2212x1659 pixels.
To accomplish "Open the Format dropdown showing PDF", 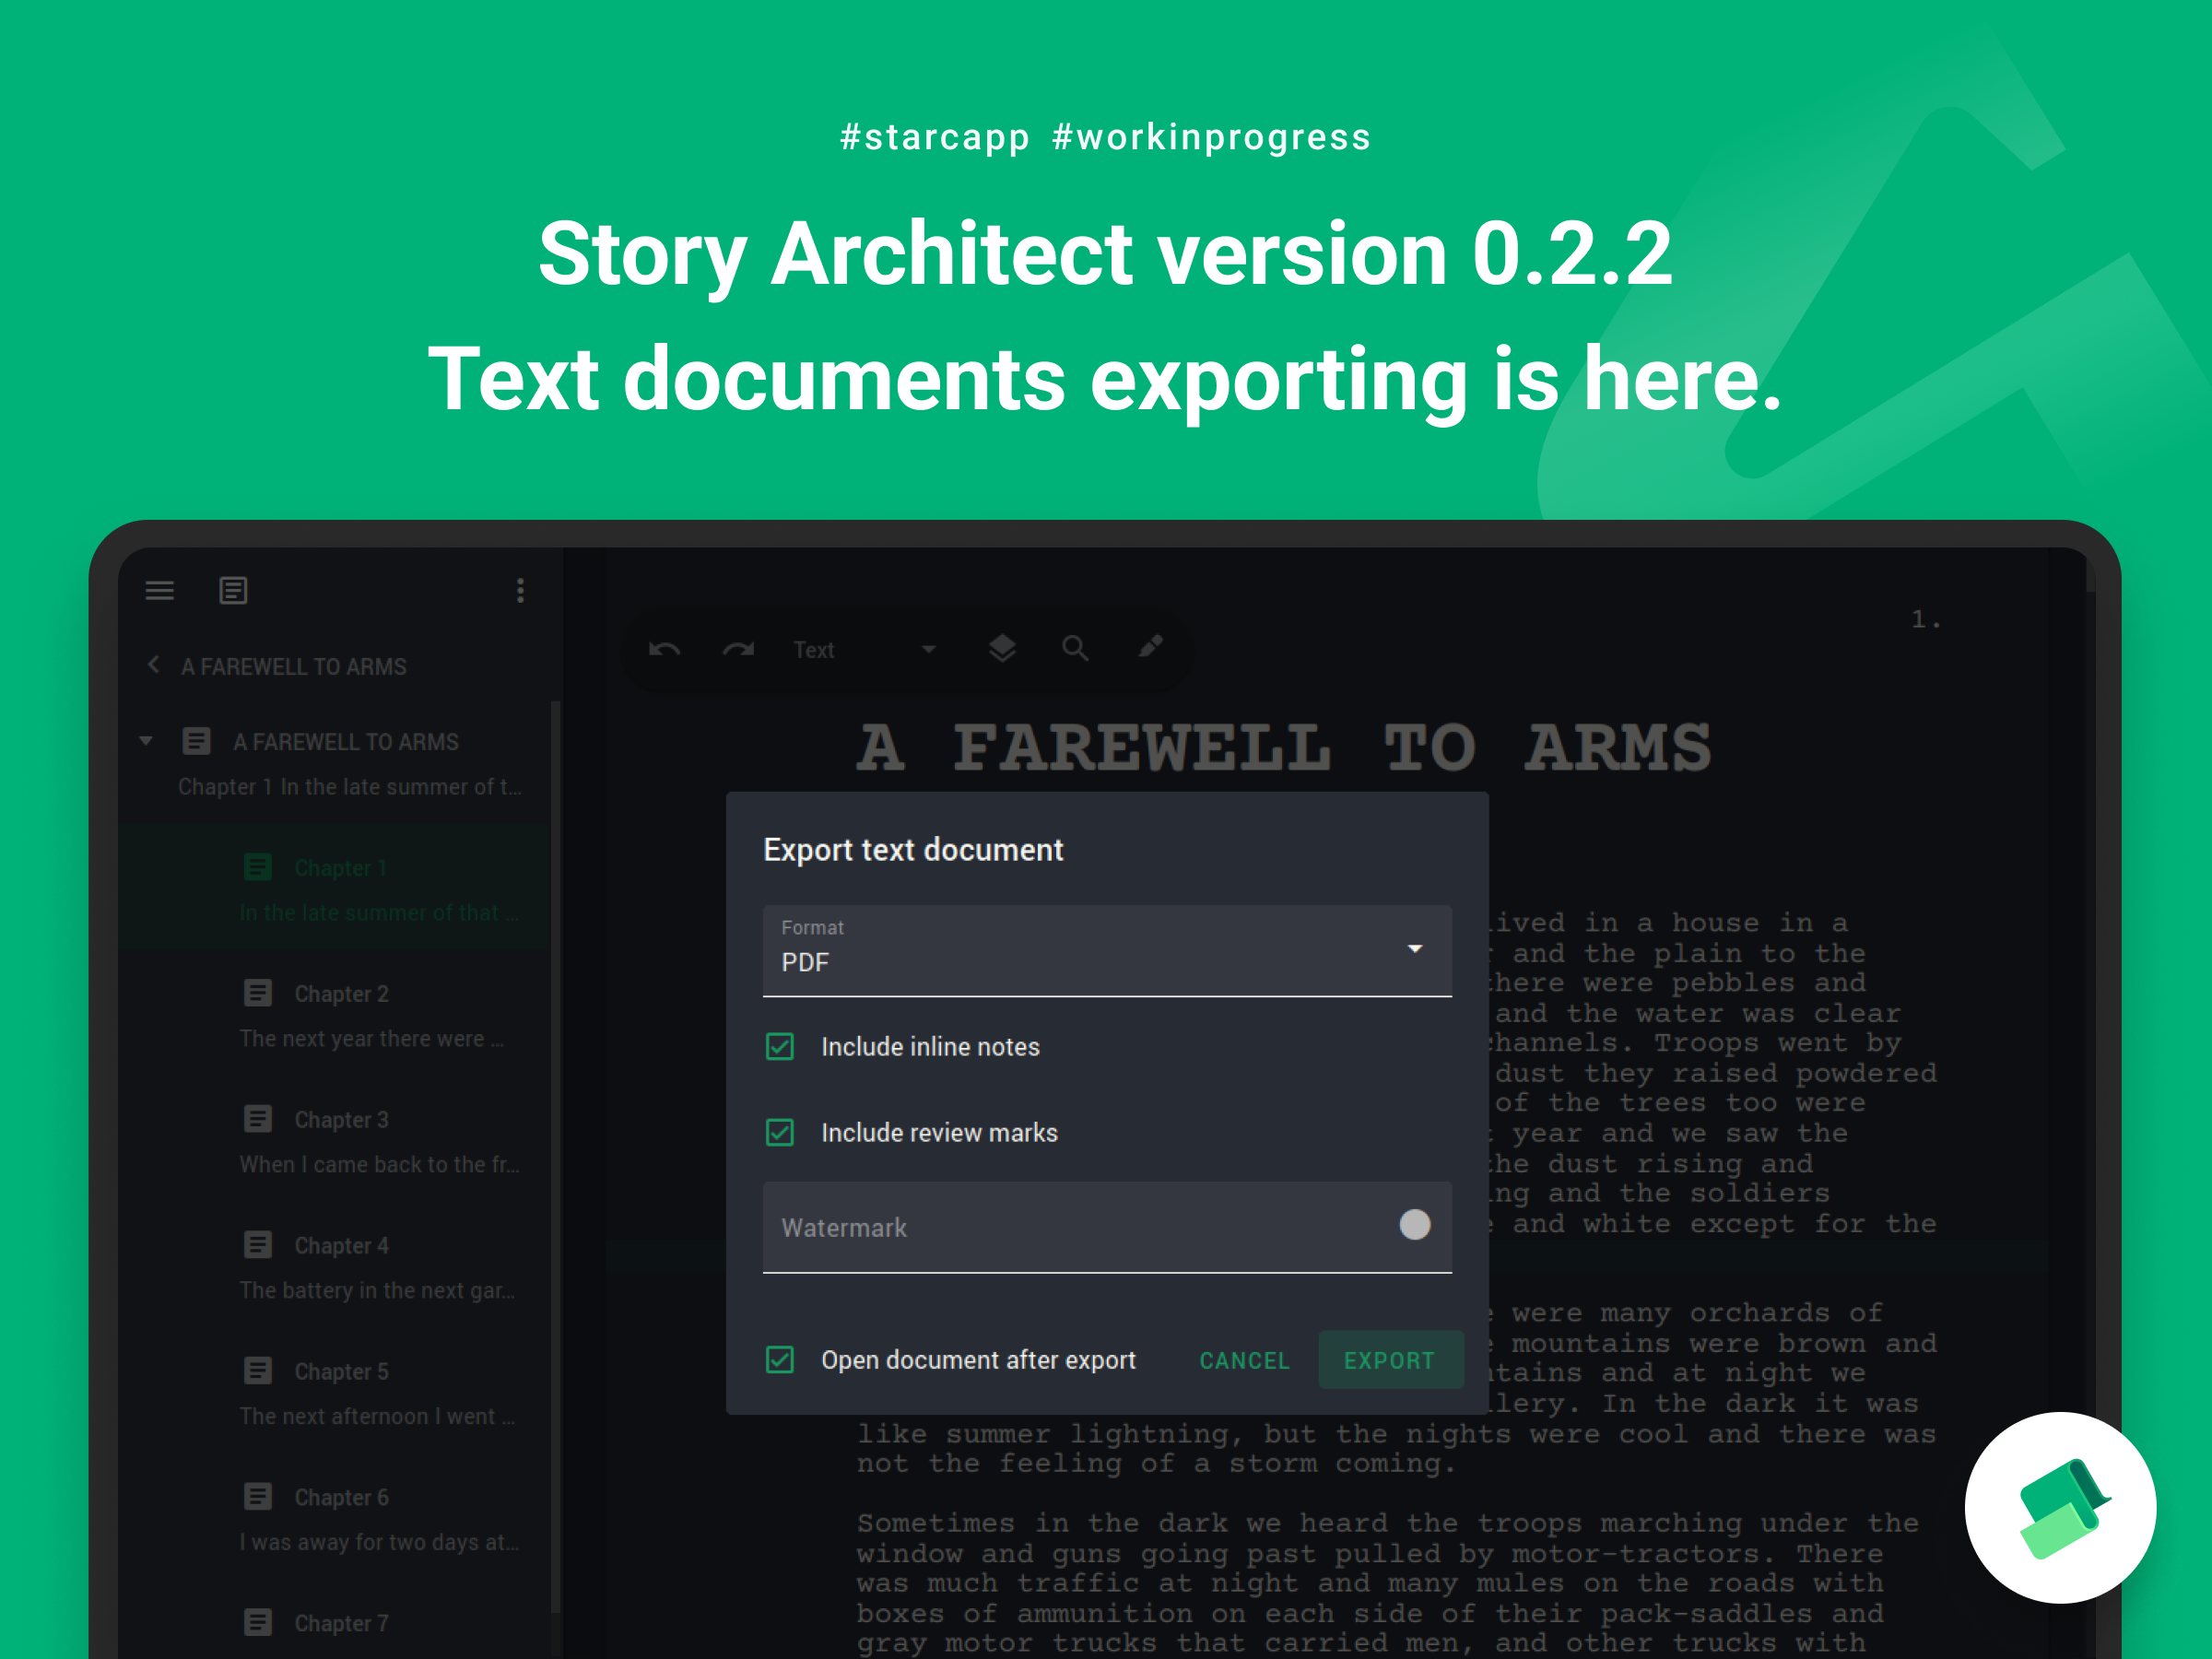I will coord(1107,951).
